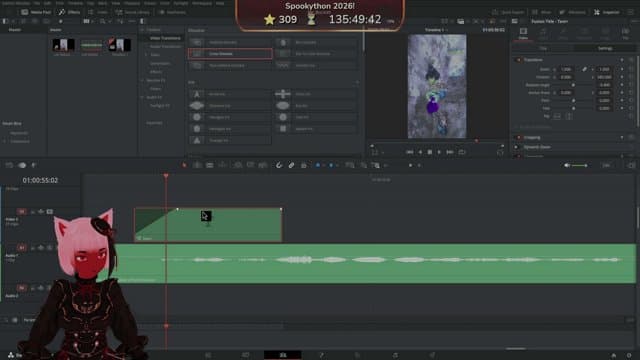Edit the Zoom X value field

[566, 69]
